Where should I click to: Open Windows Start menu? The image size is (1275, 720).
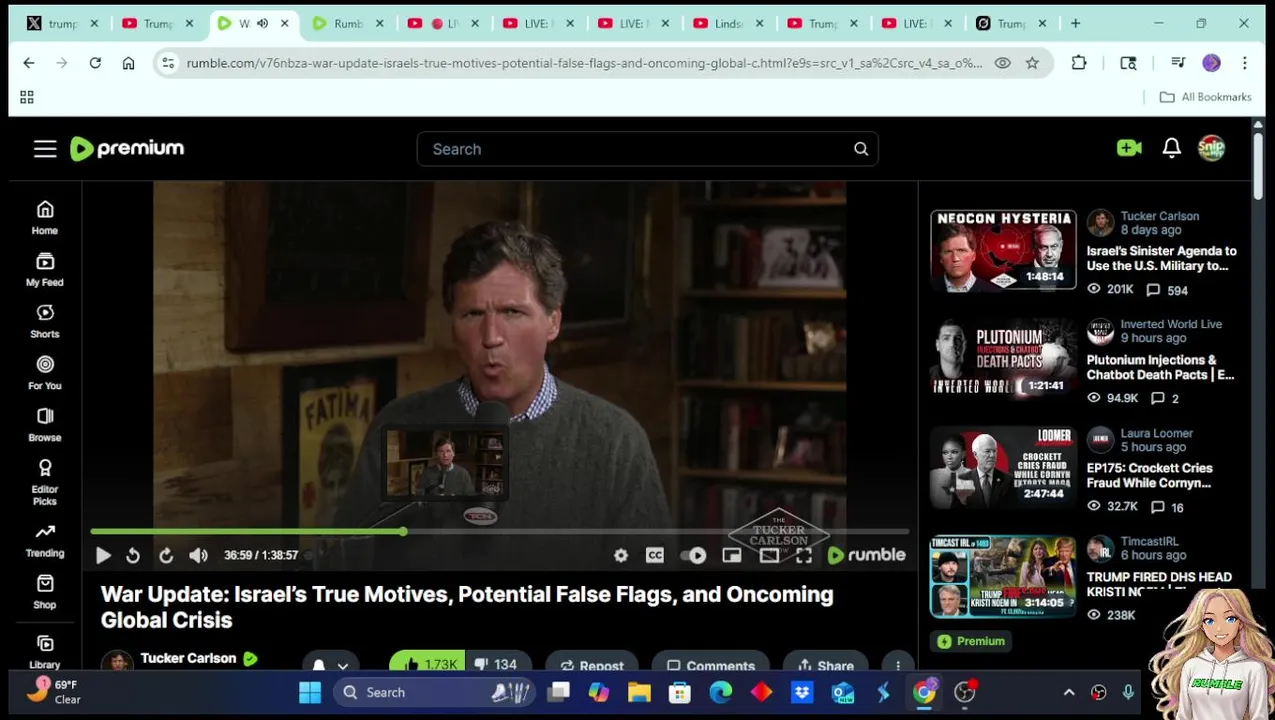pyautogui.click(x=310, y=692)
